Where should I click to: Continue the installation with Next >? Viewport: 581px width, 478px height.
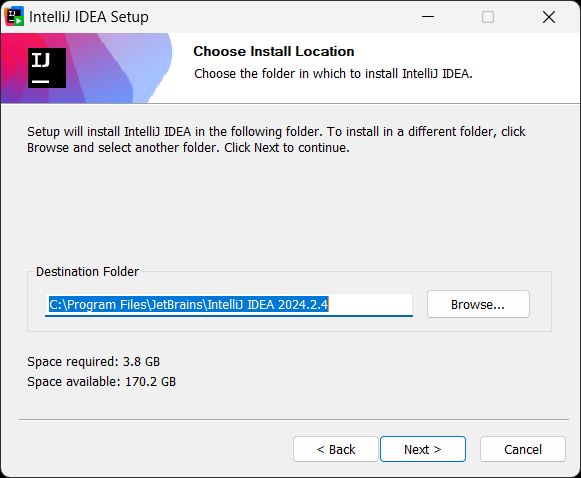pos(423,449)
